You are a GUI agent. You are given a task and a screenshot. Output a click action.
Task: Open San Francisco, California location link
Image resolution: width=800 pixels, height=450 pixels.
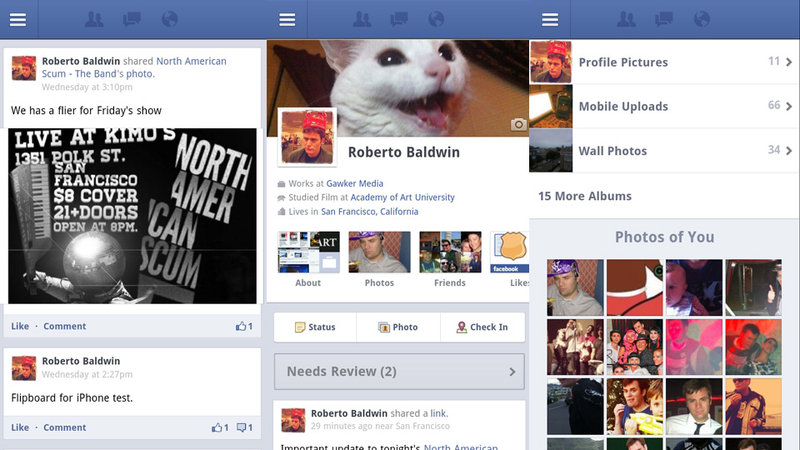point(369,211)
